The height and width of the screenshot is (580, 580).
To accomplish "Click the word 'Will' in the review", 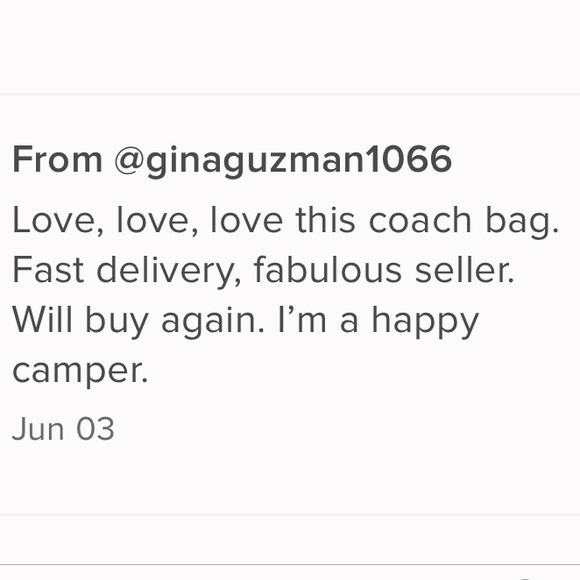I will click(42, 319).
